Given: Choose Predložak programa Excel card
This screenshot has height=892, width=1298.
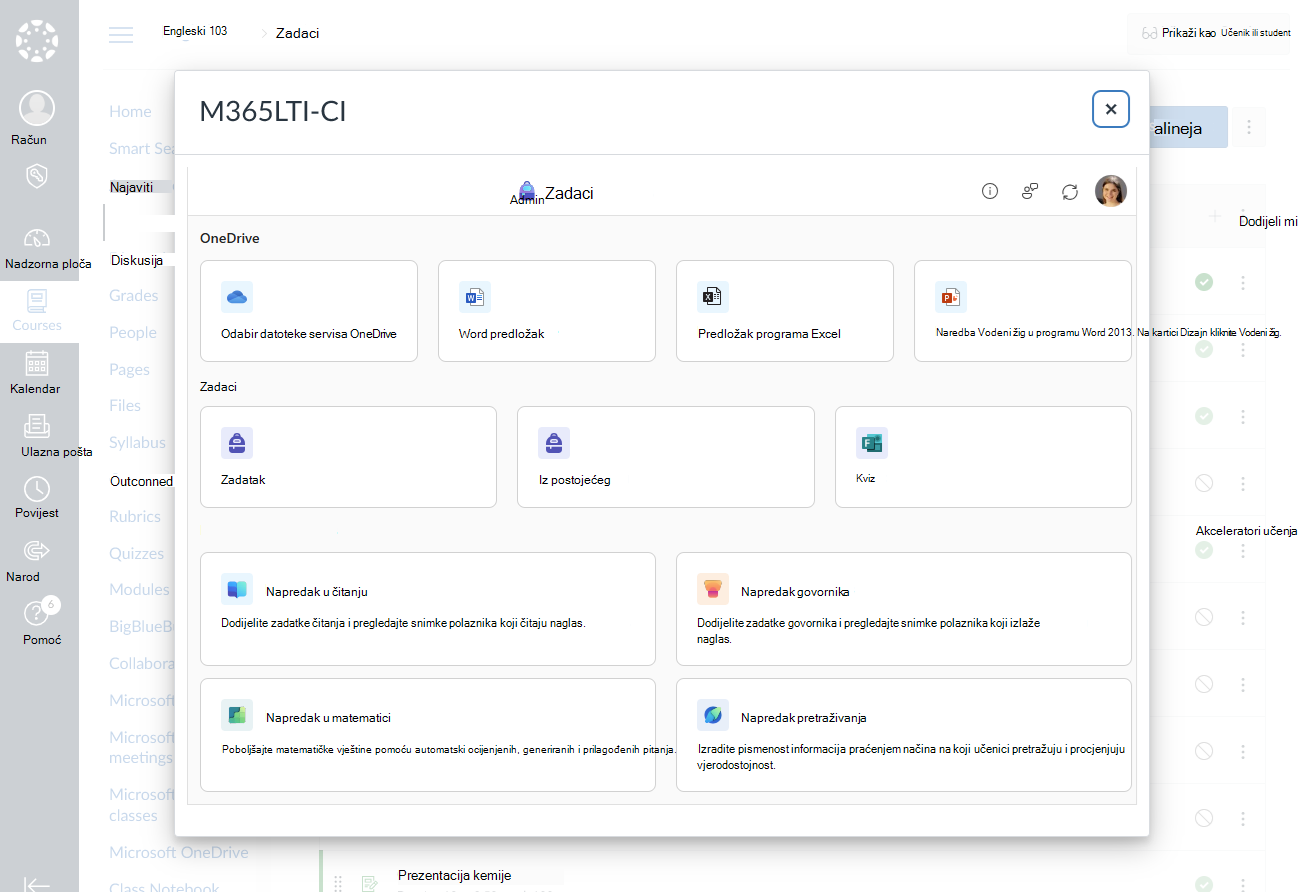Looking at the screenshot, I should click(x=785, y=311).
